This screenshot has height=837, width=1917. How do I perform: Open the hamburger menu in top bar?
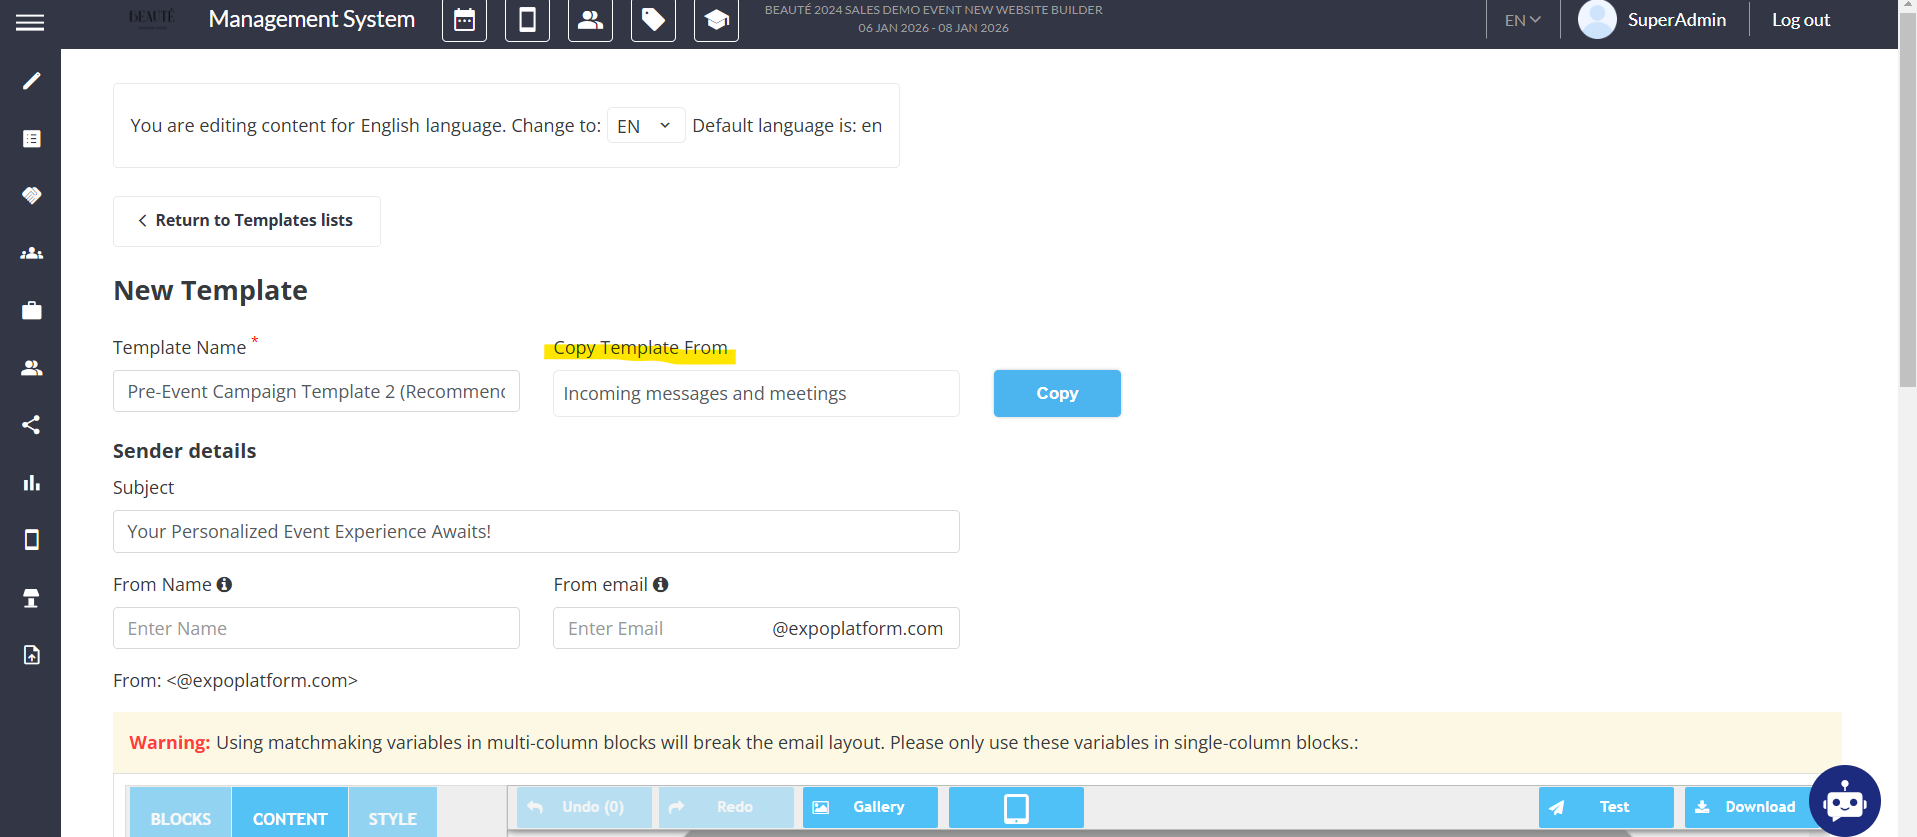pyautogui.click(x=30, y=22)
